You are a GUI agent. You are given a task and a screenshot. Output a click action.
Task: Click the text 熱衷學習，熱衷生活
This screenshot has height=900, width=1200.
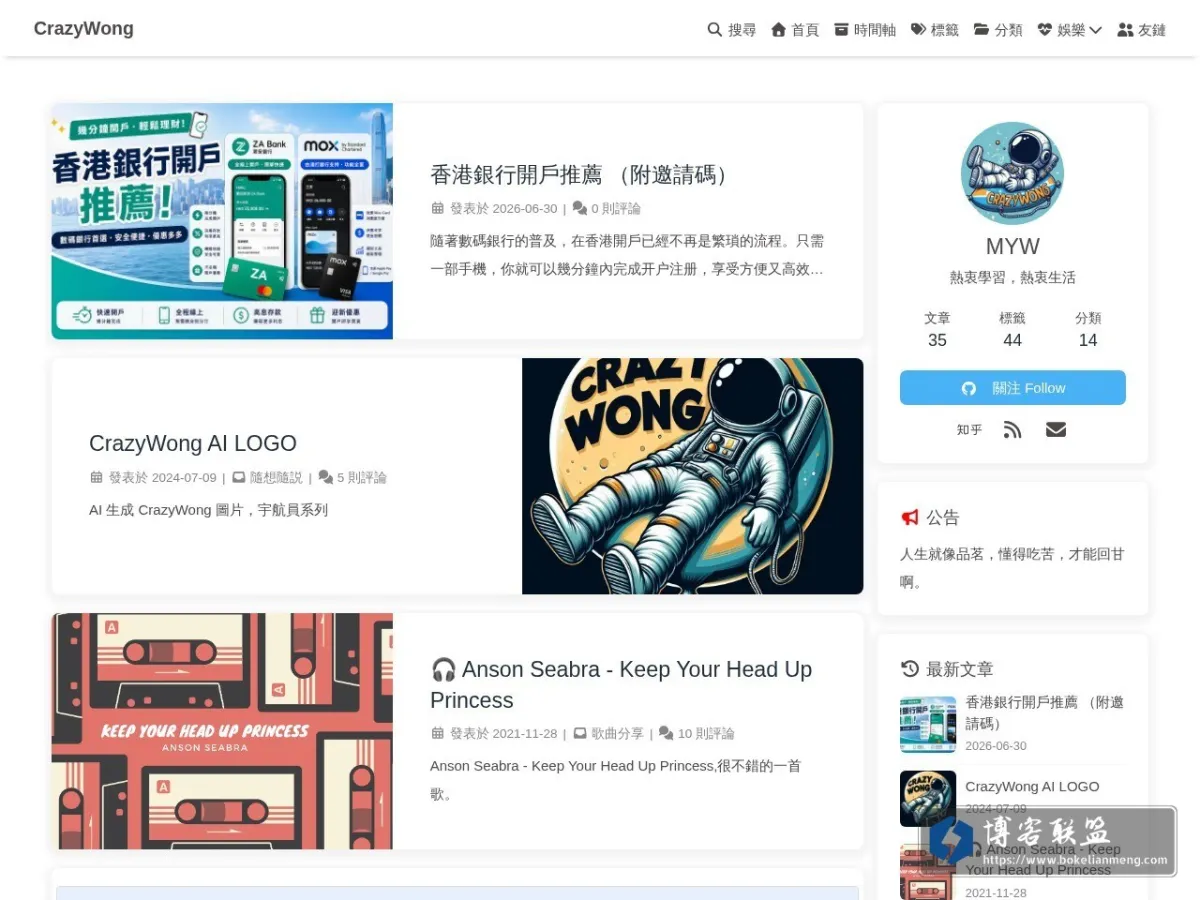(1012, 278)
